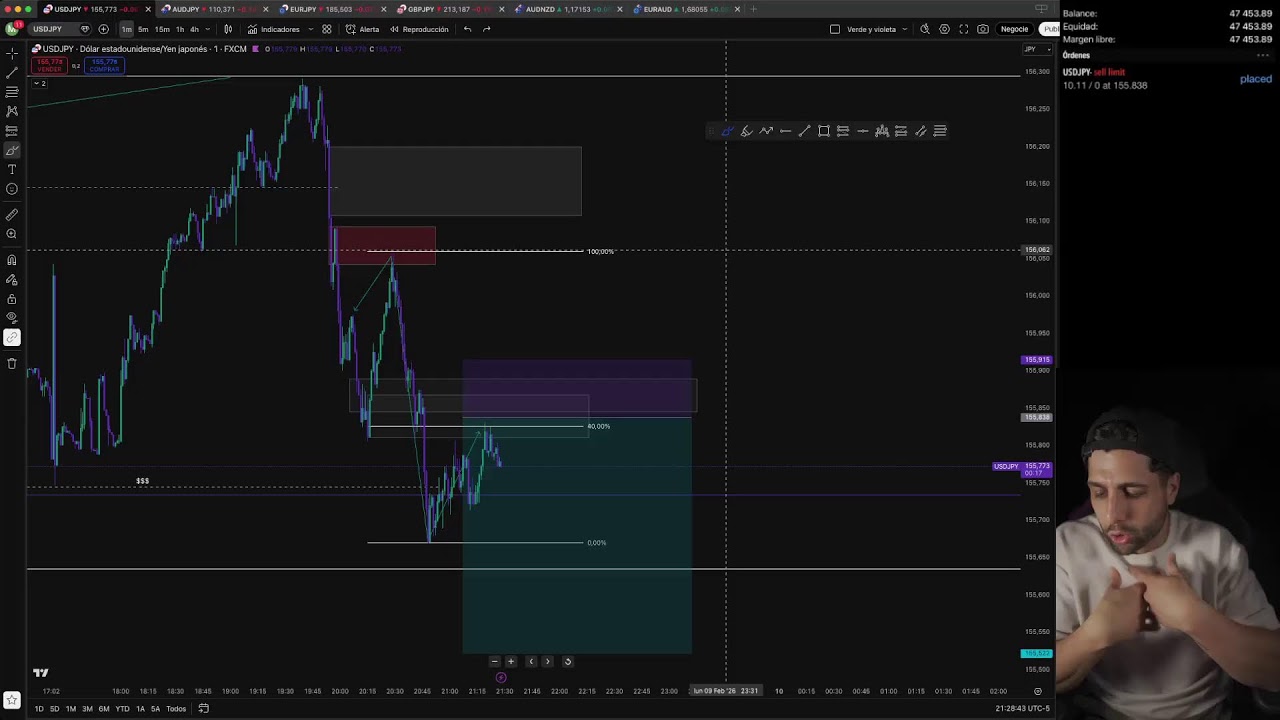Click the Negocie button
The height and width of the screenshot is (720, 1280).
point(1014,29)
